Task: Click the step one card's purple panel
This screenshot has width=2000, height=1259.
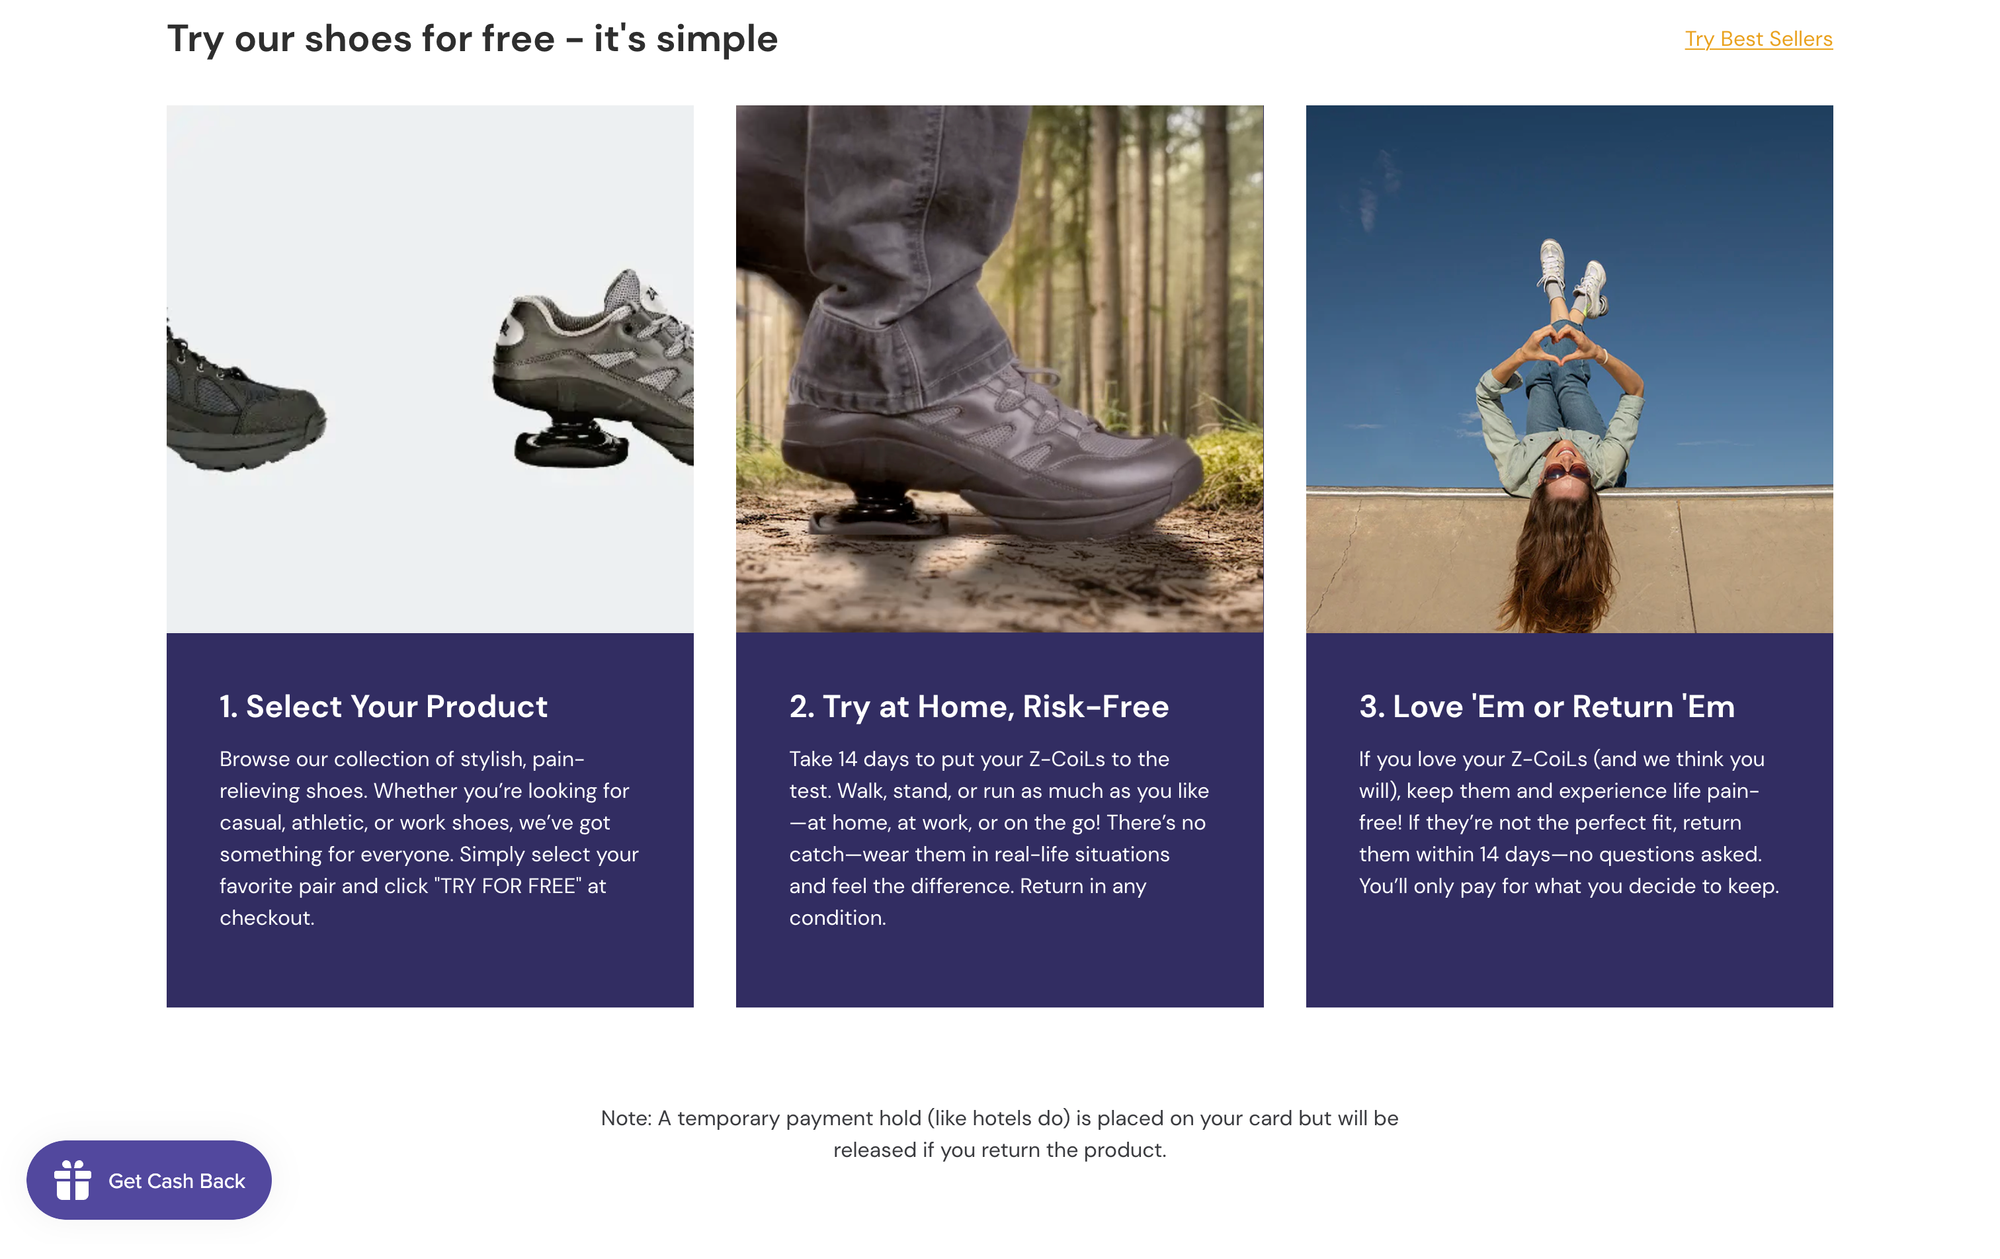Action: [430, 820]
